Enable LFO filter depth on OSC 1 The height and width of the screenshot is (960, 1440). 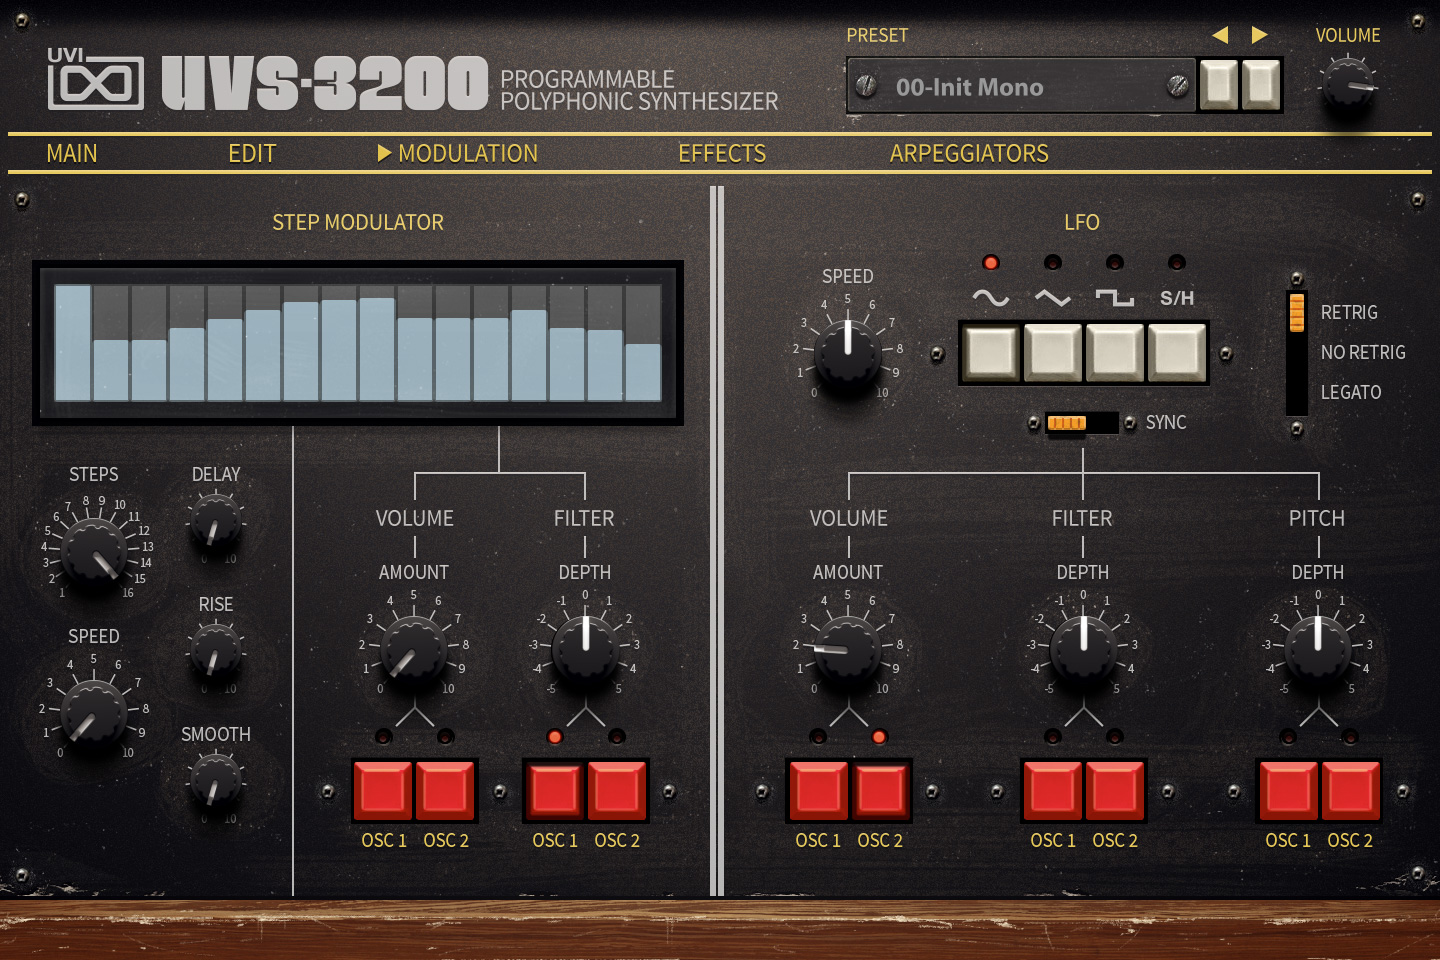point(1052,790)
